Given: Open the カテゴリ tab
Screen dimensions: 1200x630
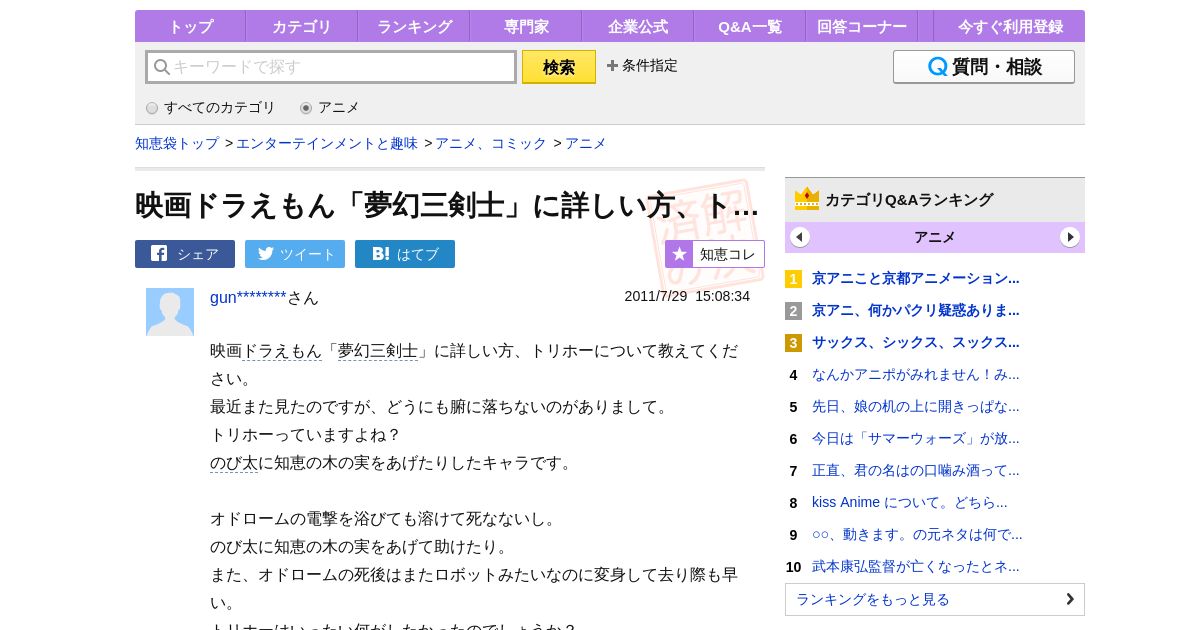Looking at the screenshot, I should pos(301,27).
